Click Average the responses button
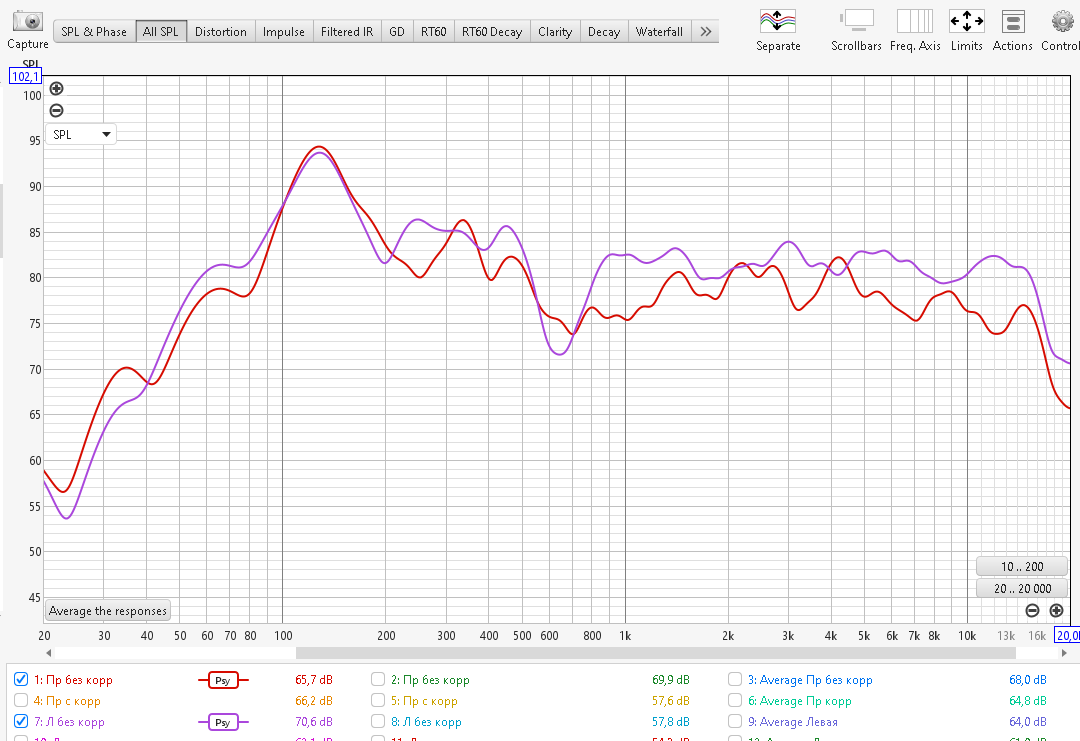The height and width of the screenshot is (741, 1080). point(107,611)
